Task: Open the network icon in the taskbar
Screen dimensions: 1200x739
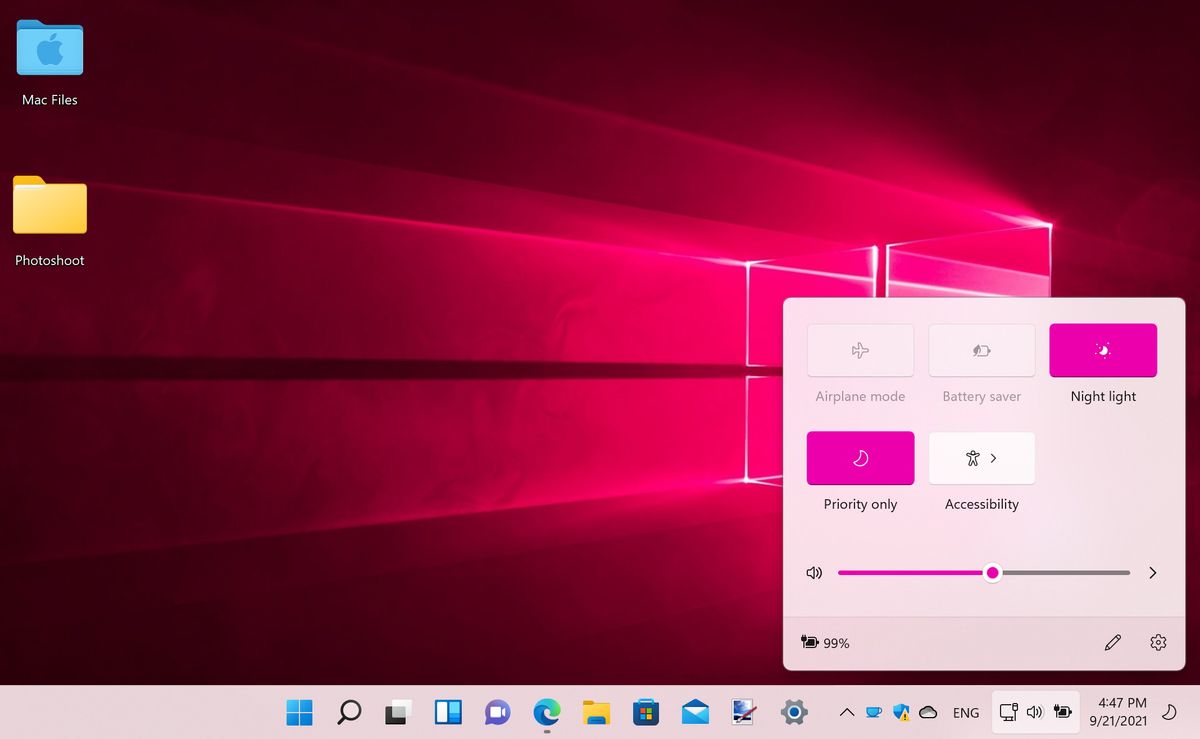Action: click(x=1008, y=712)
